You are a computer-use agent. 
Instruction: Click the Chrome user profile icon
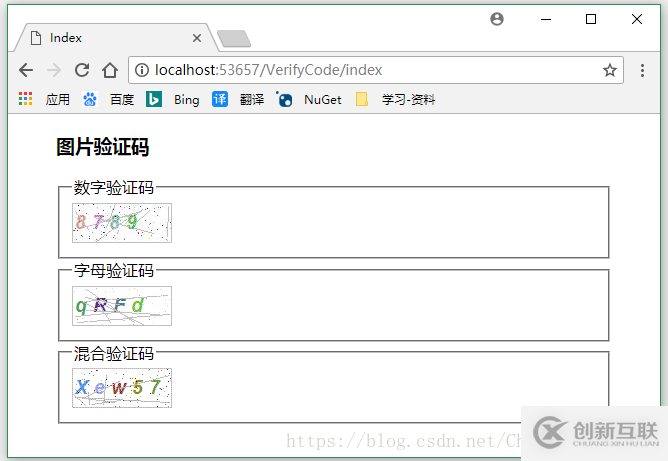click(x=497, y=19)
